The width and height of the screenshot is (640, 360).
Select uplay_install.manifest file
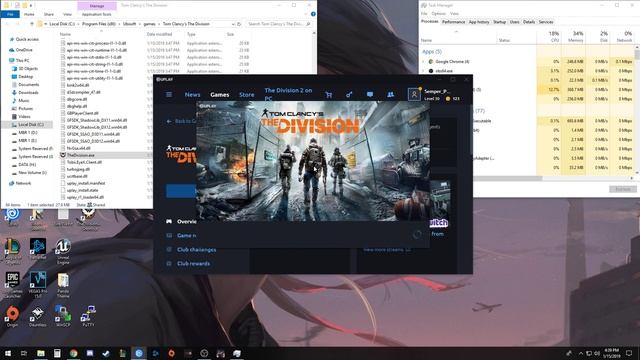click(86, 183)
